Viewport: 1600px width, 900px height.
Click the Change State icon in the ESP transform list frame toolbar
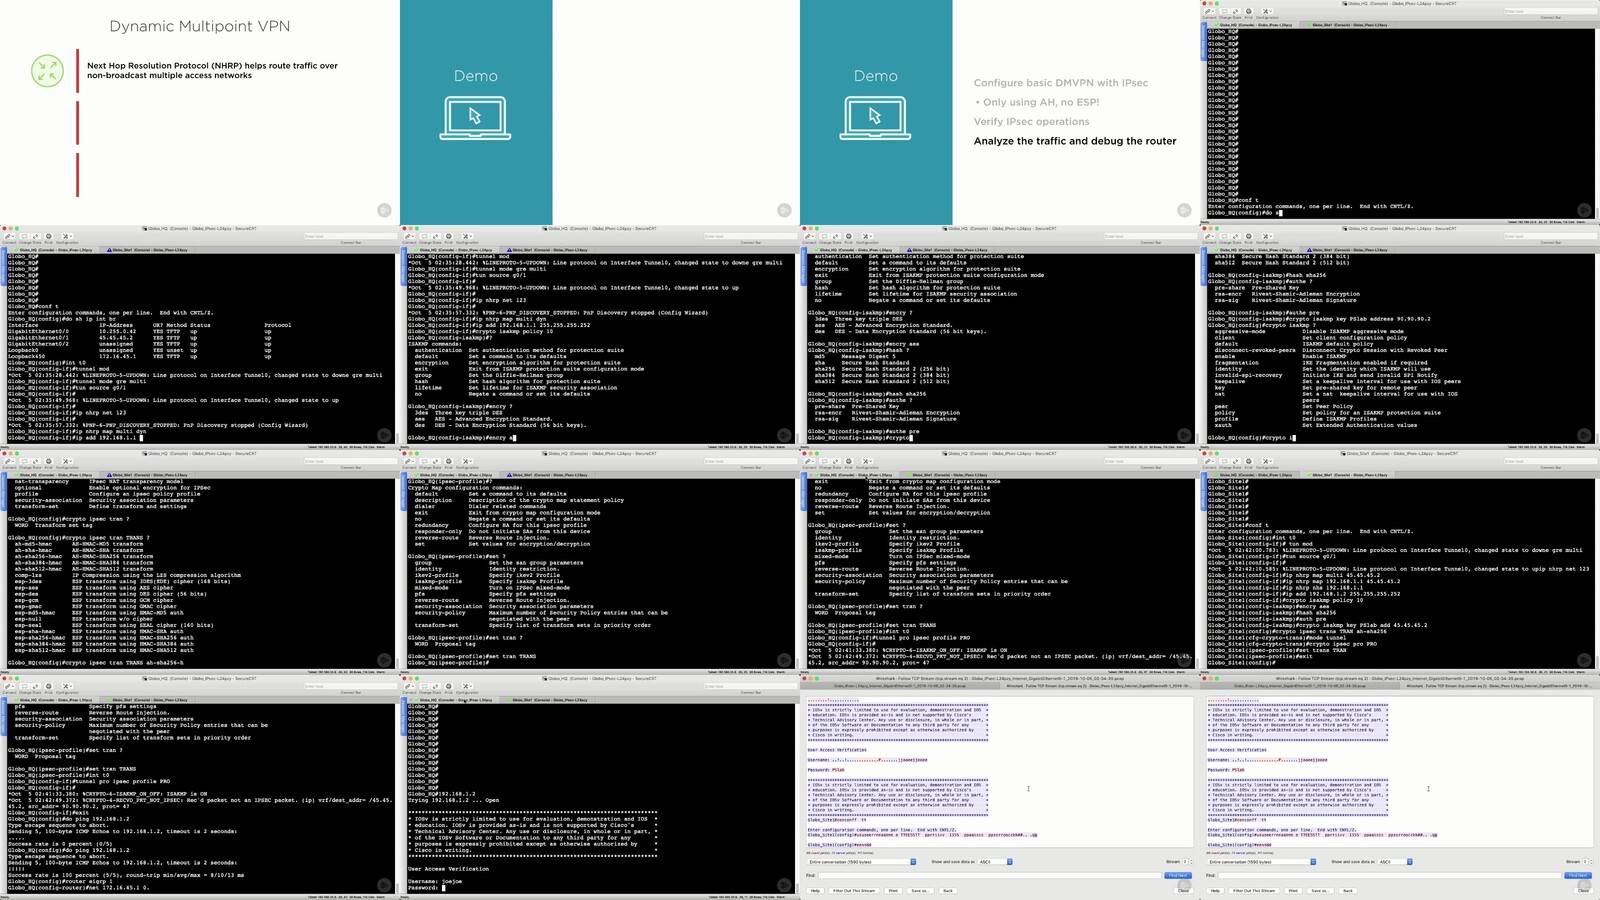point(23,462)
